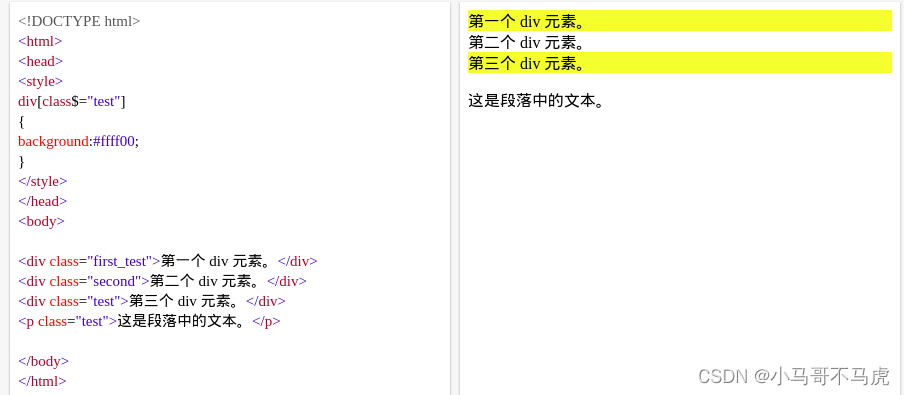904x395 pixels.
Task: Select the div class="test" code line
Action: tap(152, 301)
